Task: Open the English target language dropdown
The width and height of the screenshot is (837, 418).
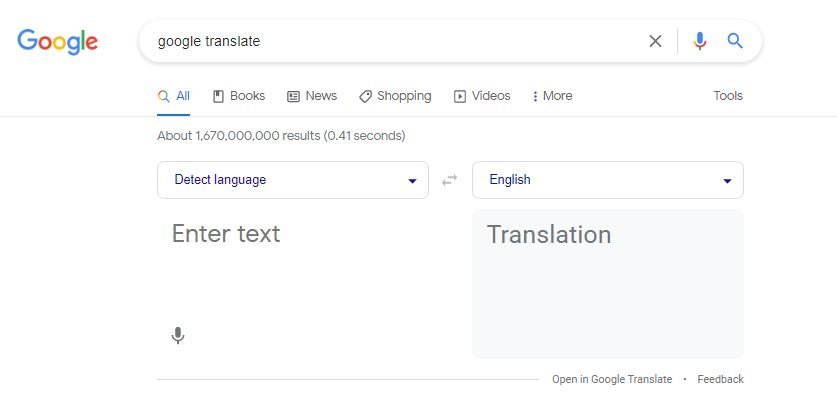Action: [607, 180]
